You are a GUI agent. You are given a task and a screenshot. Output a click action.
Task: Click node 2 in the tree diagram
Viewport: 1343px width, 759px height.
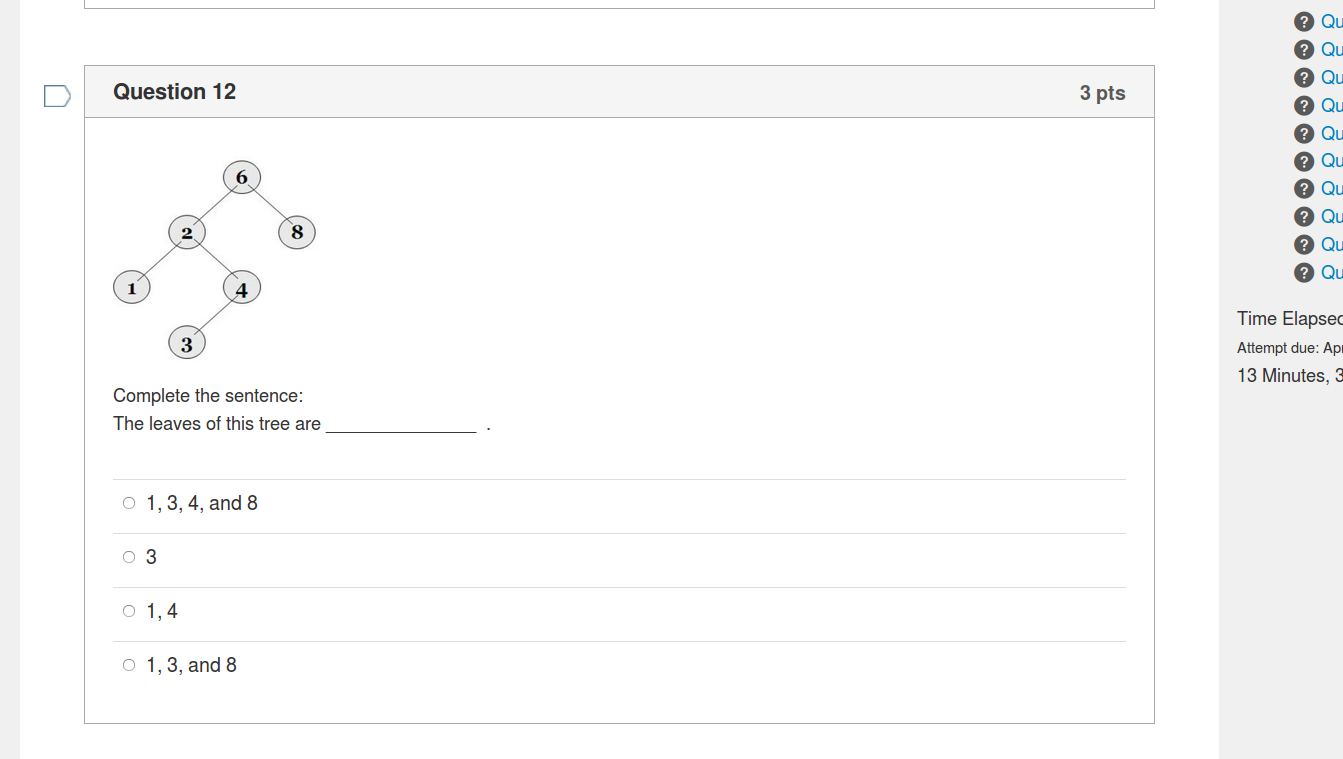[x=187, y=233]
